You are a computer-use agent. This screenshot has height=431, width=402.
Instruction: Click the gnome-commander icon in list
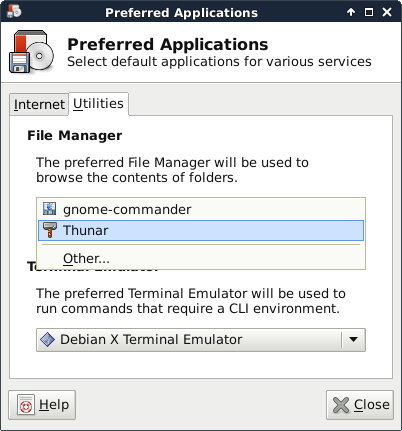point(49,209)
